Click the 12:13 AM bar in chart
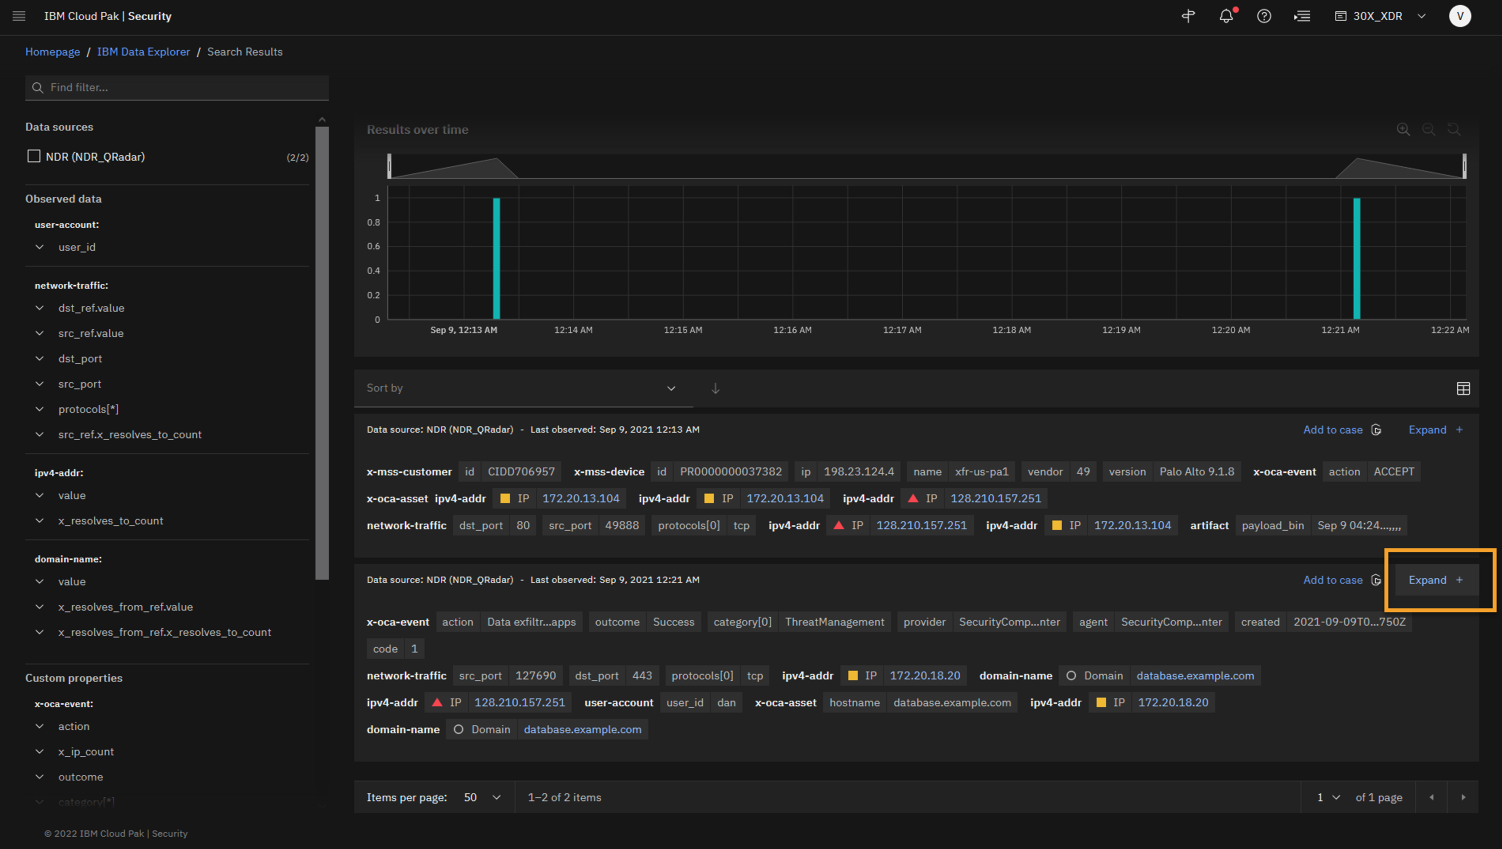 [x=496, y=258]
